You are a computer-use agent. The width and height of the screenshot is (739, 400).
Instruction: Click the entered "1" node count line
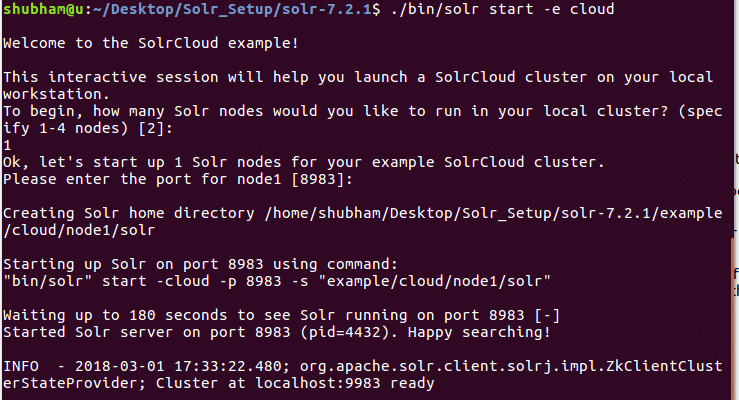[7, 144]
